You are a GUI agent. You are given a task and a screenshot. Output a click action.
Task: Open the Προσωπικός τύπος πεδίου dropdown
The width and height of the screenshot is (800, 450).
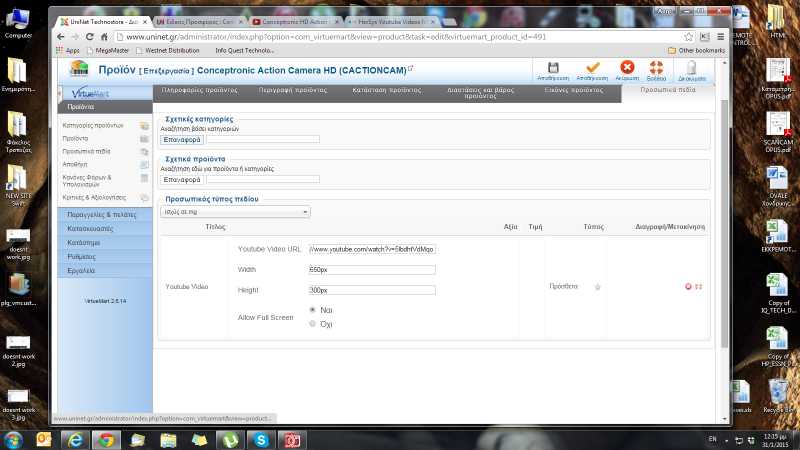[235, 212]
